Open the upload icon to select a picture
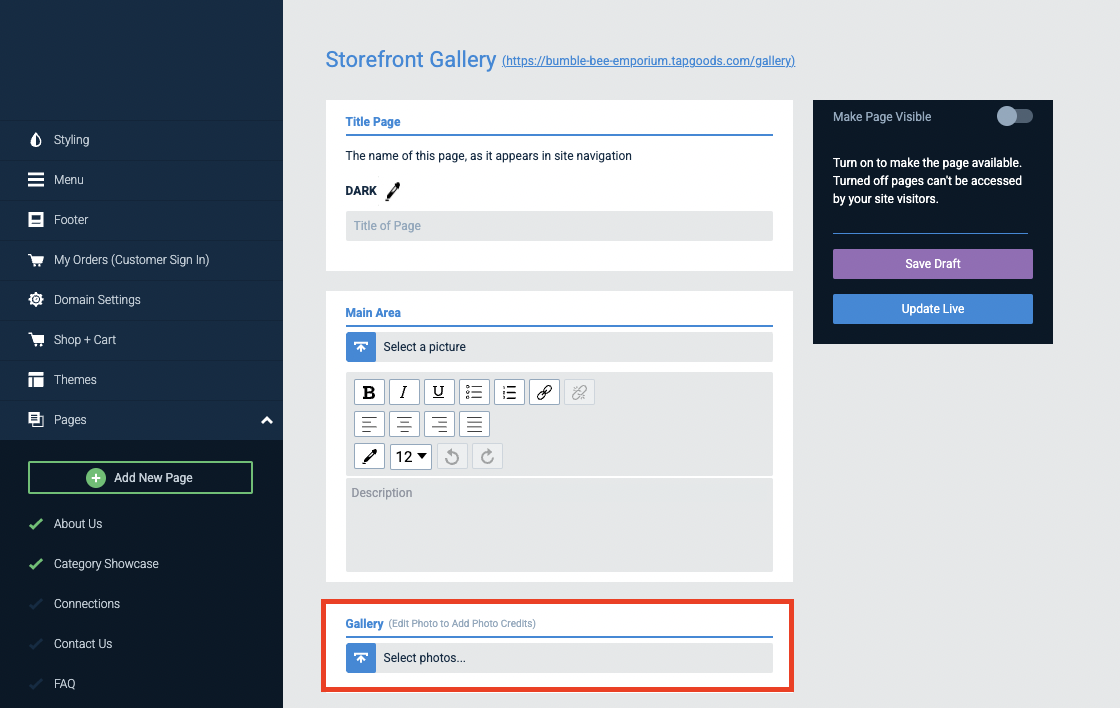The image size is (1120, 708). tap(361, 347)
